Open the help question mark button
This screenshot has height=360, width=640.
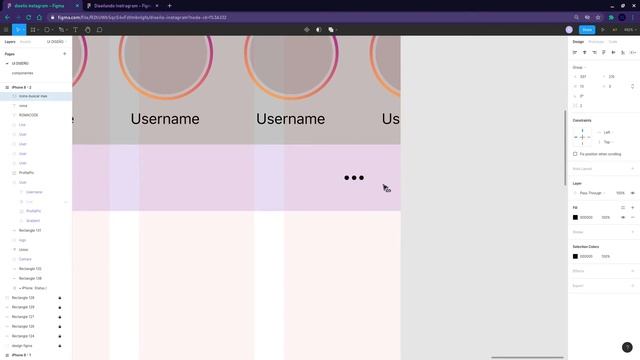pos(627,347)
